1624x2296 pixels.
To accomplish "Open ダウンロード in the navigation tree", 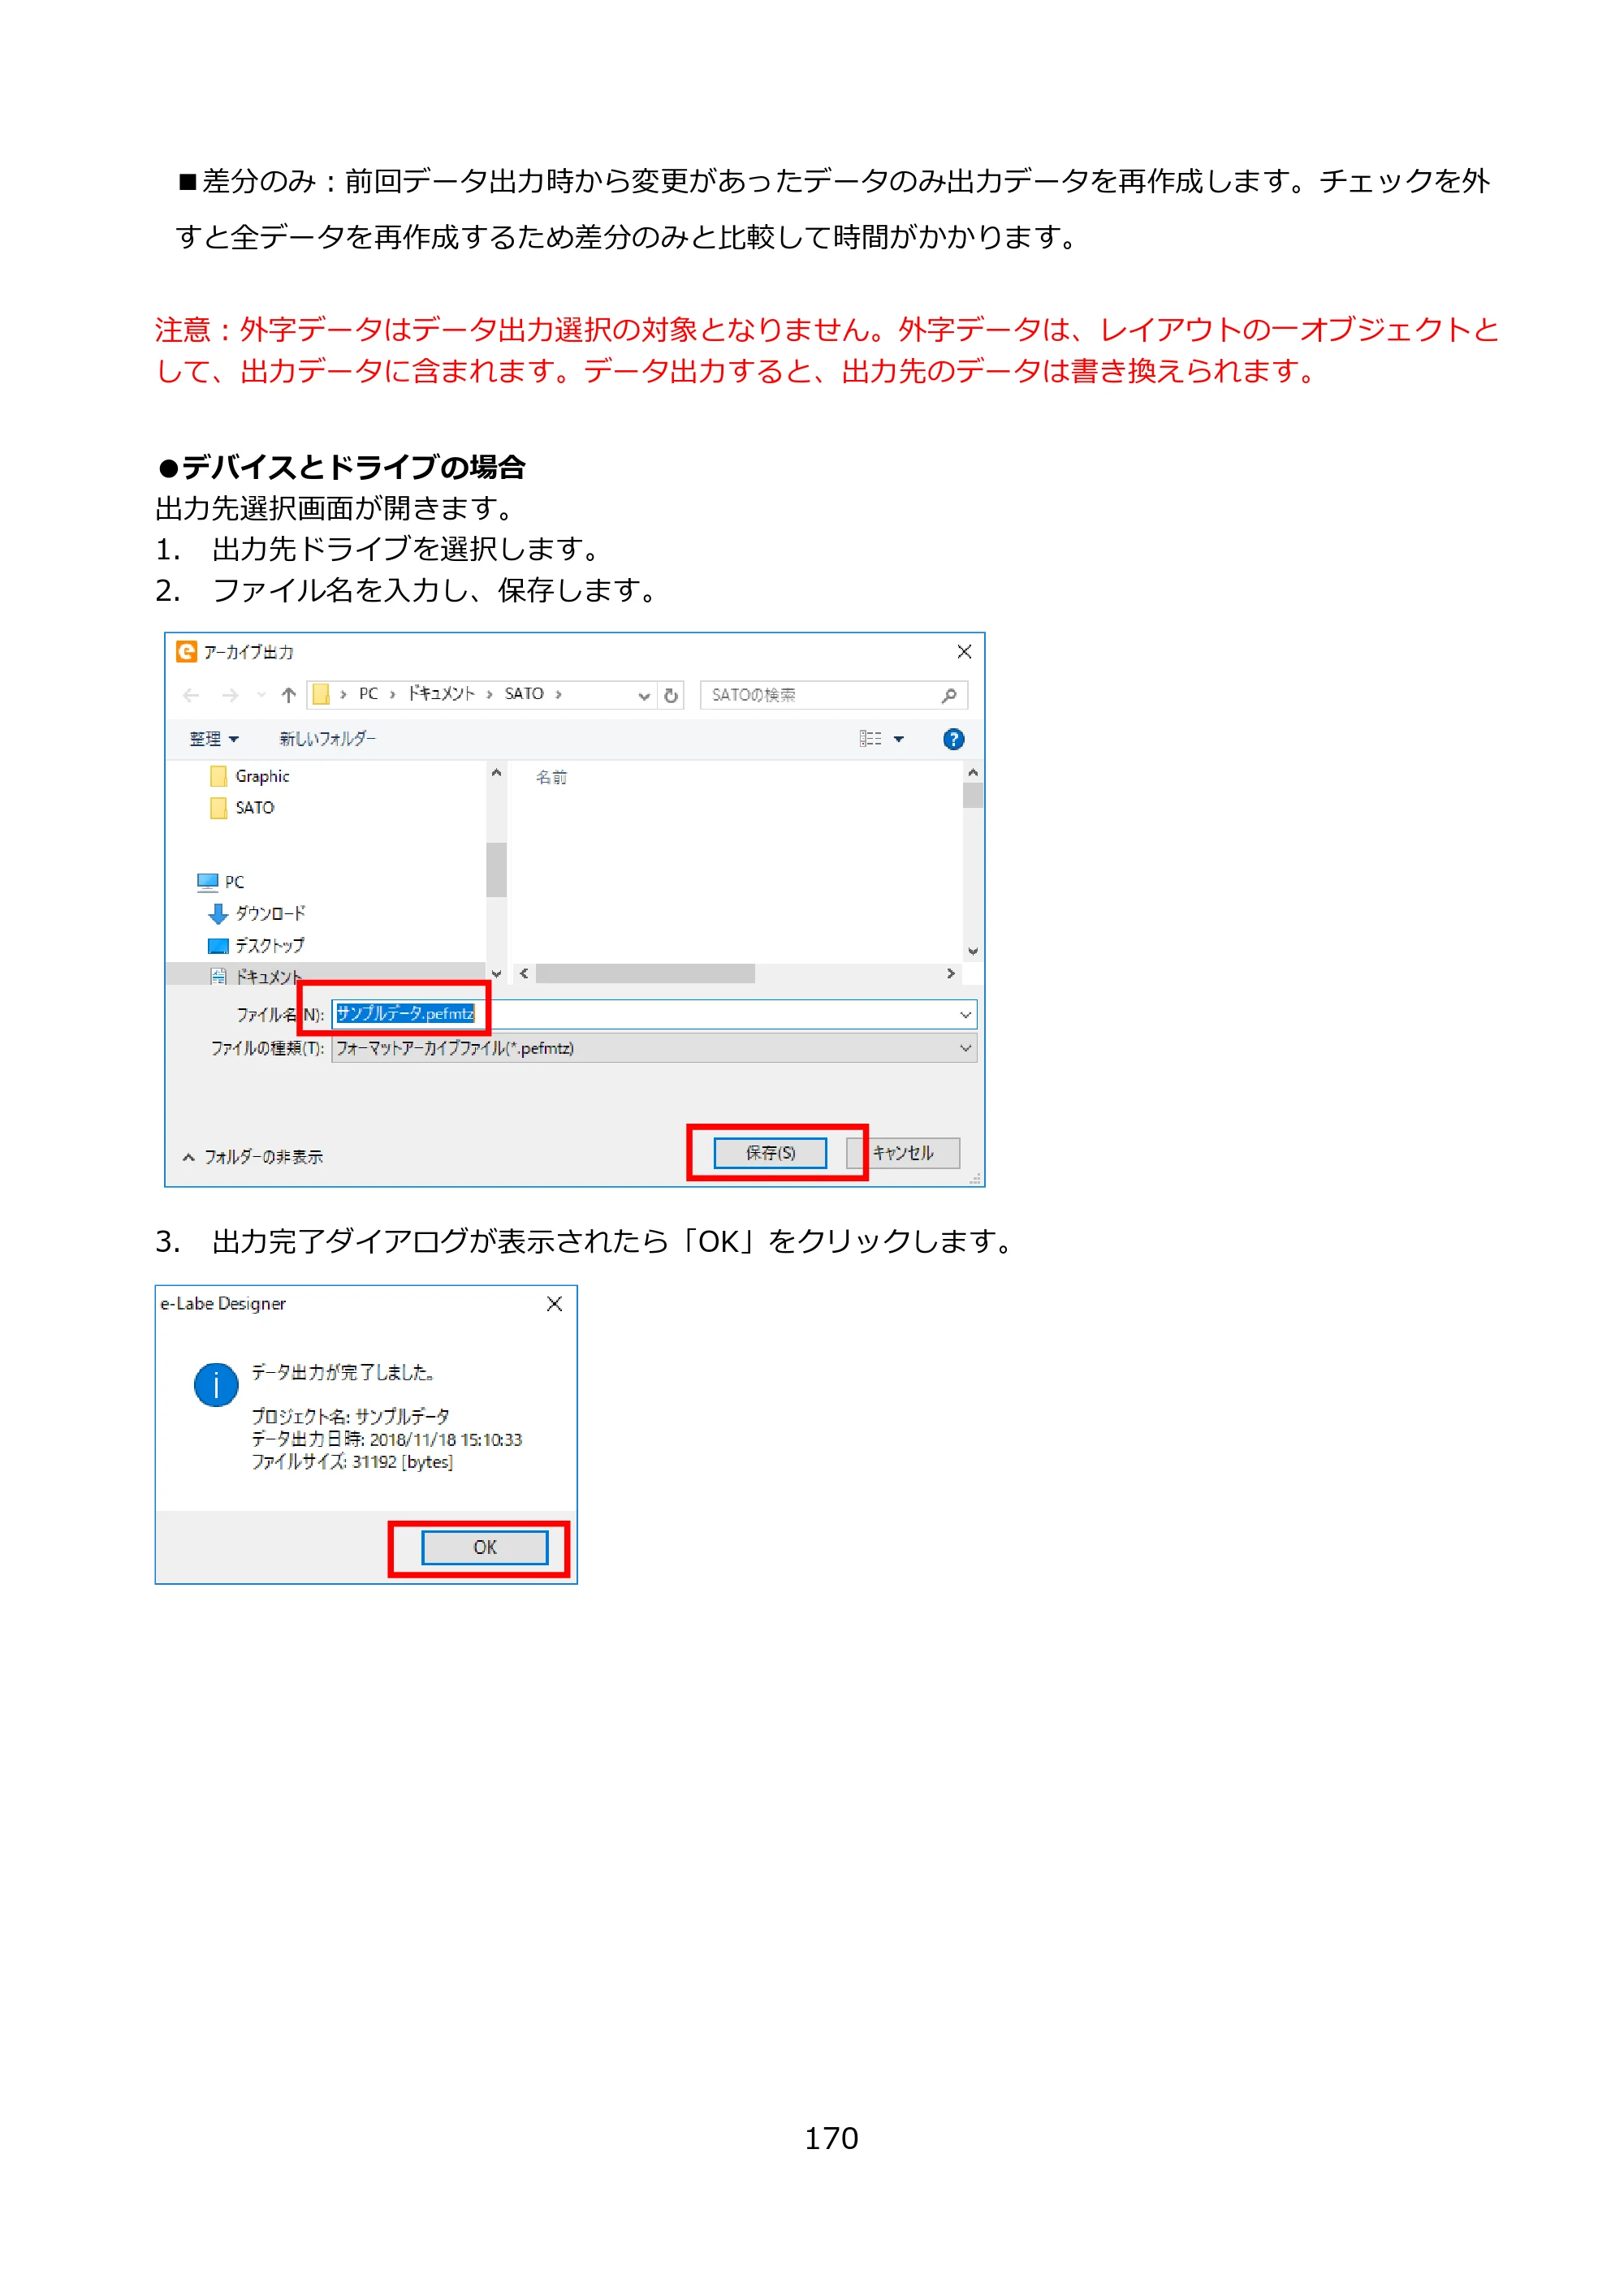I will pyautogui.click(x=257, y=913).
